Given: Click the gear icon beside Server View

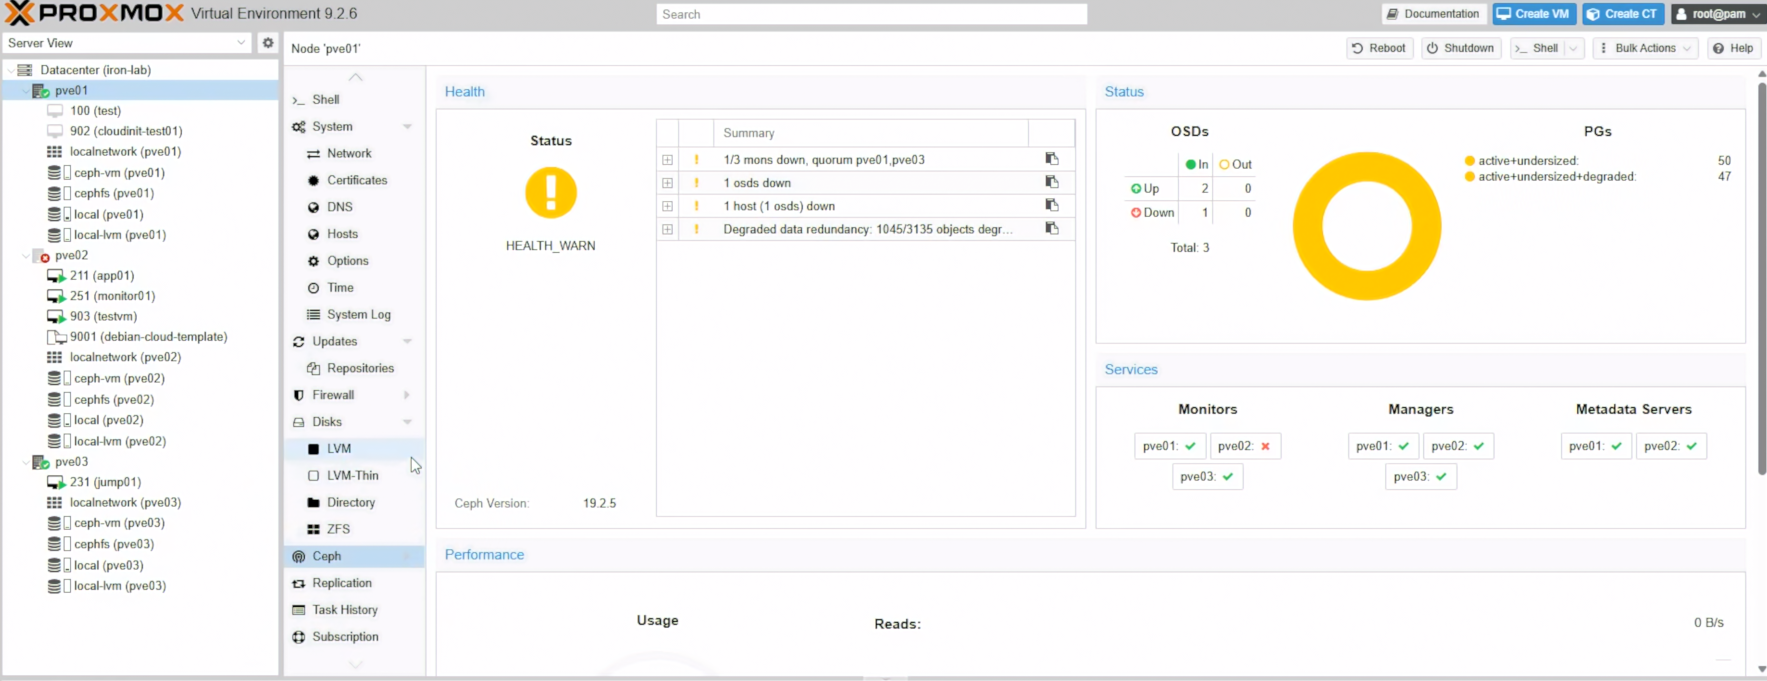Looking at the screenshot, I should click(267, 43).
